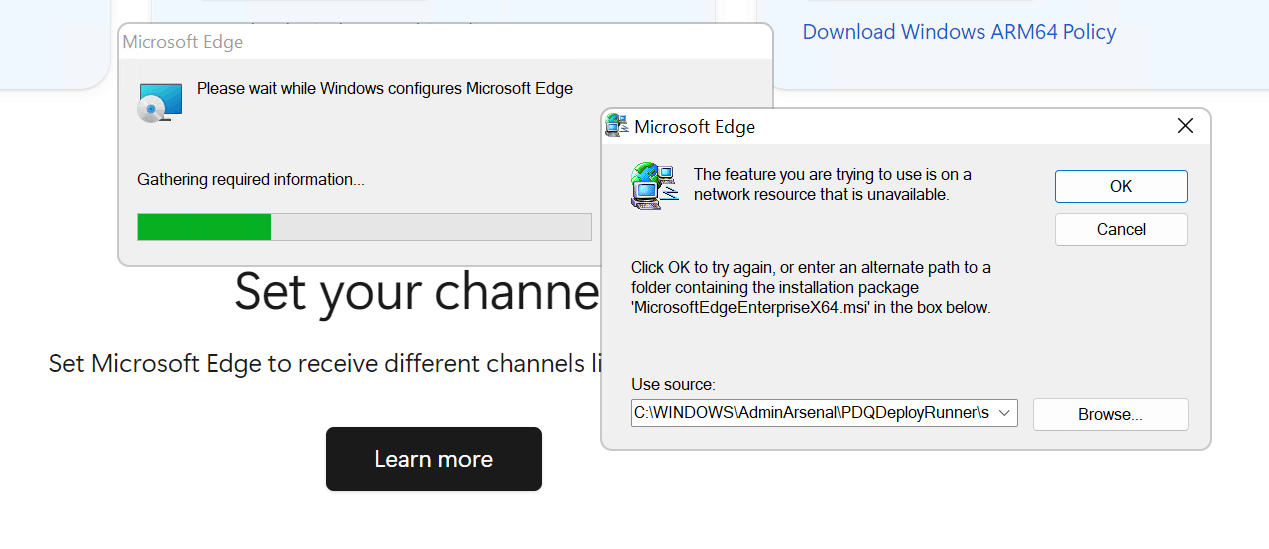Click 'Use source:' label
Image resolution: width=1269 pixels, height=549 pixels.
tap(673, 385)
